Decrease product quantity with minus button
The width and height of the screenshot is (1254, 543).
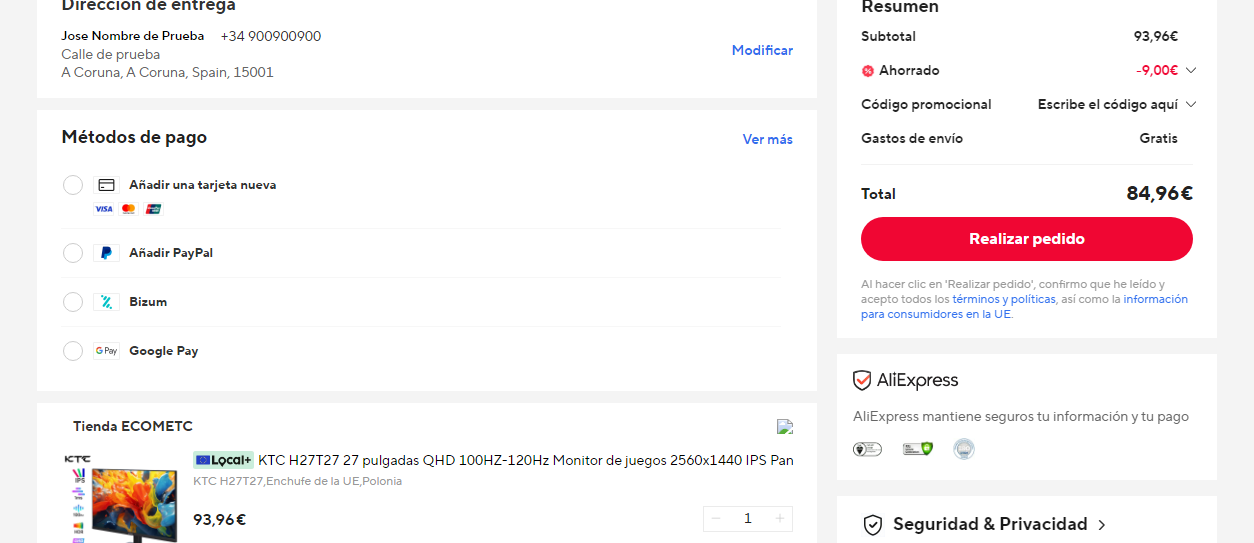[x=716, y=518]
